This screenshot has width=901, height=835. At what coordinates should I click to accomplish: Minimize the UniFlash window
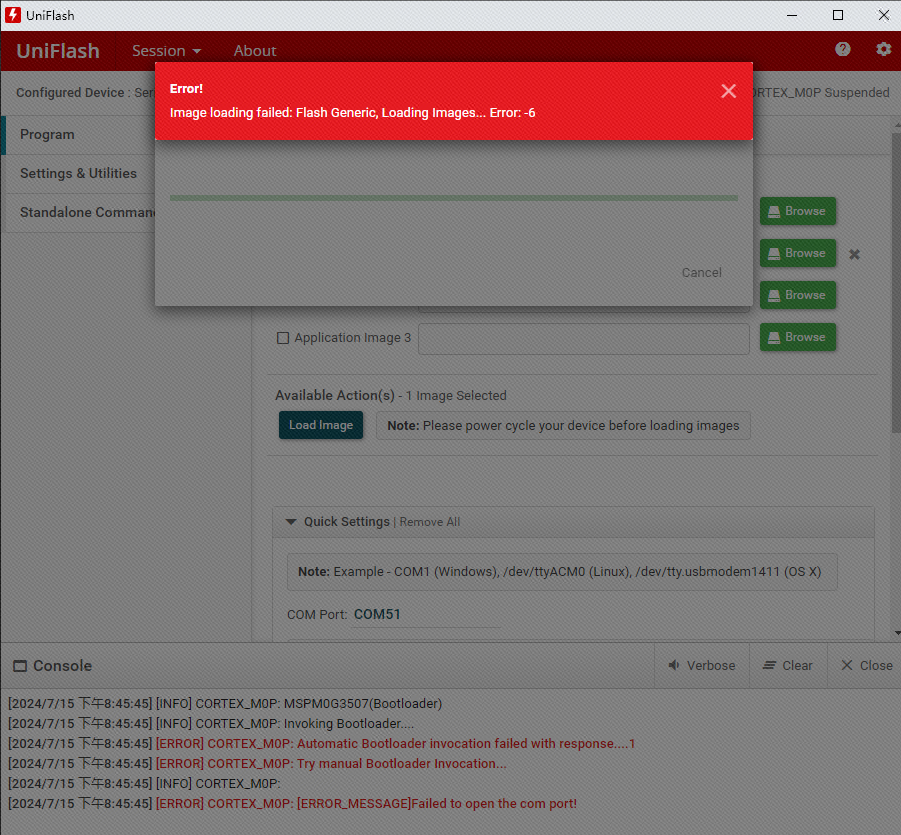(x=791, y=16)
